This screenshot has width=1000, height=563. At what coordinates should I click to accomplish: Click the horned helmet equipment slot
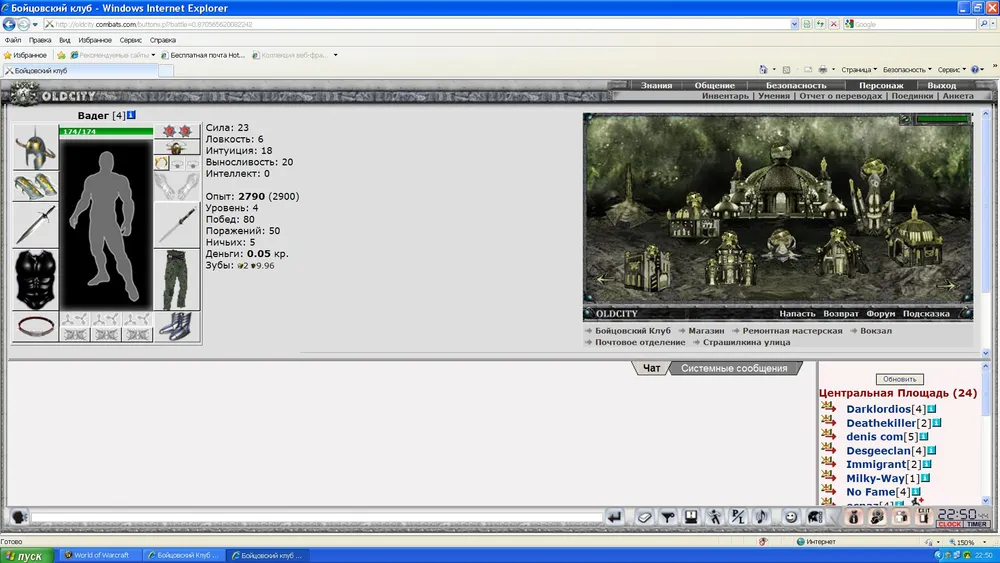(x=35, y=148)
